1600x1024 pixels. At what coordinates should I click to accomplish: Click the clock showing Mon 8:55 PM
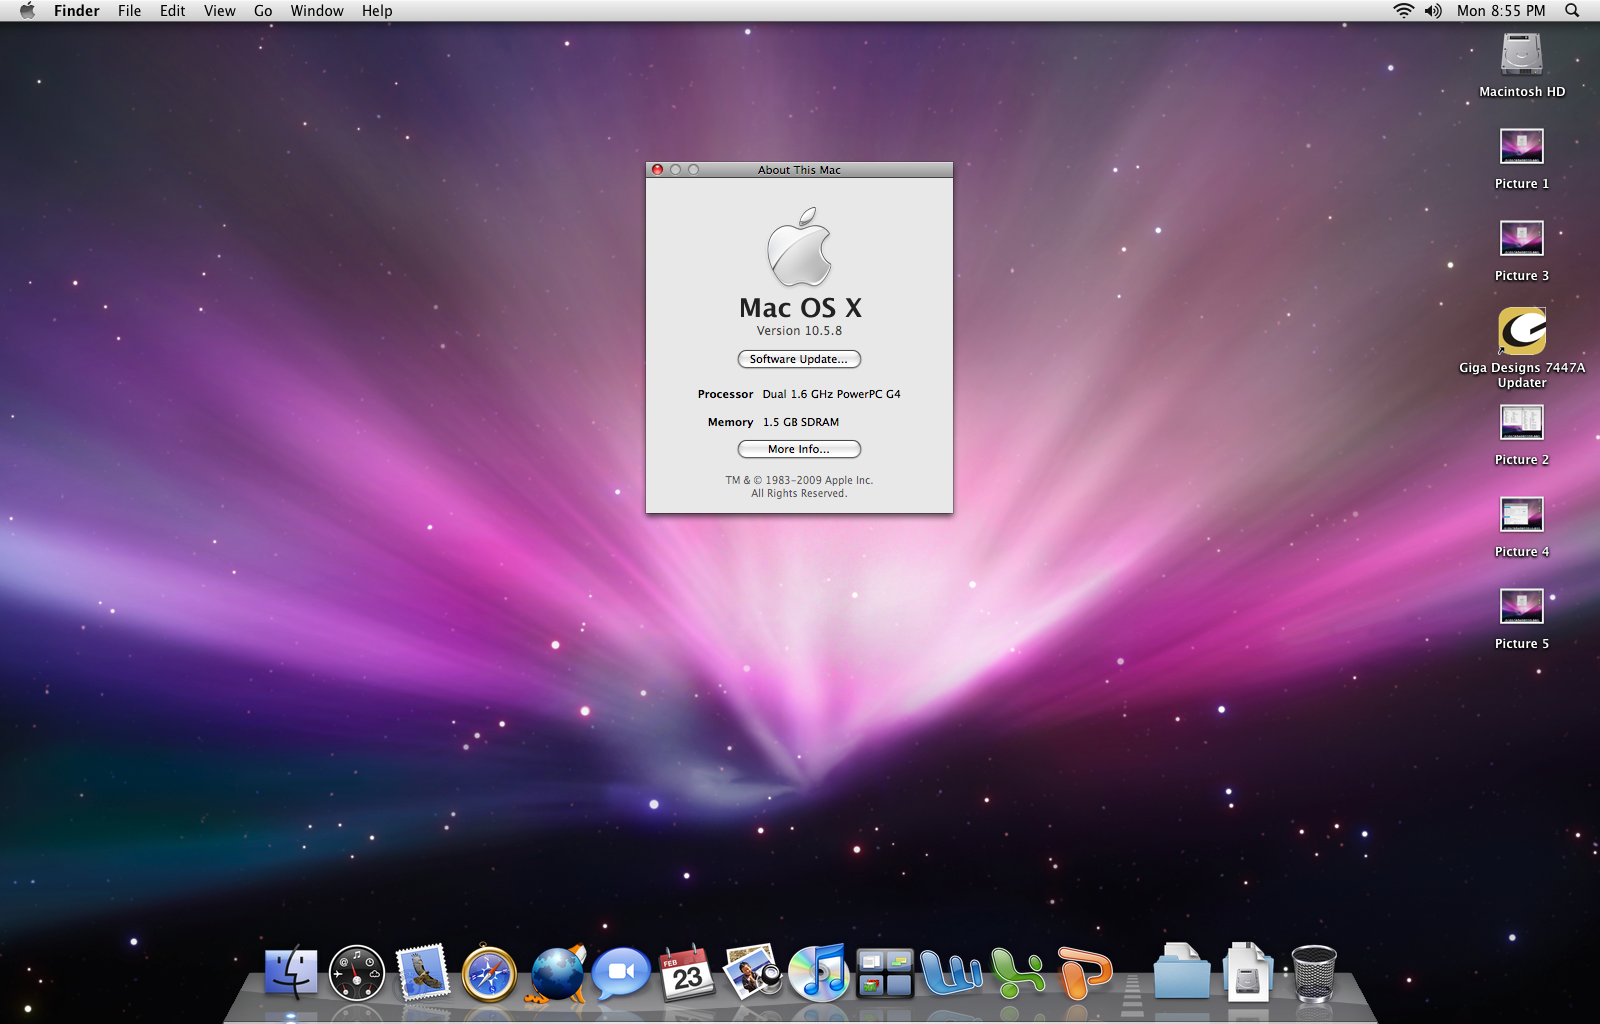[x=1501, y=11]
